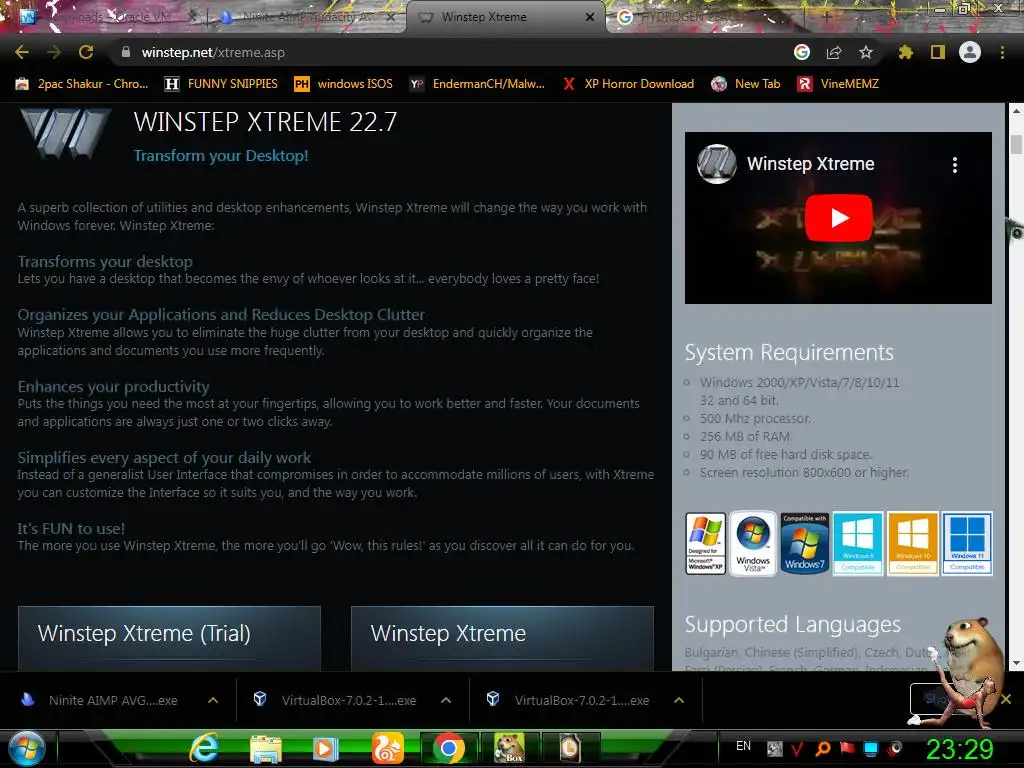Screen dimensions: 1024x768
Task: Click the Google icon in address bar
Action: click(x=802, y=52)
